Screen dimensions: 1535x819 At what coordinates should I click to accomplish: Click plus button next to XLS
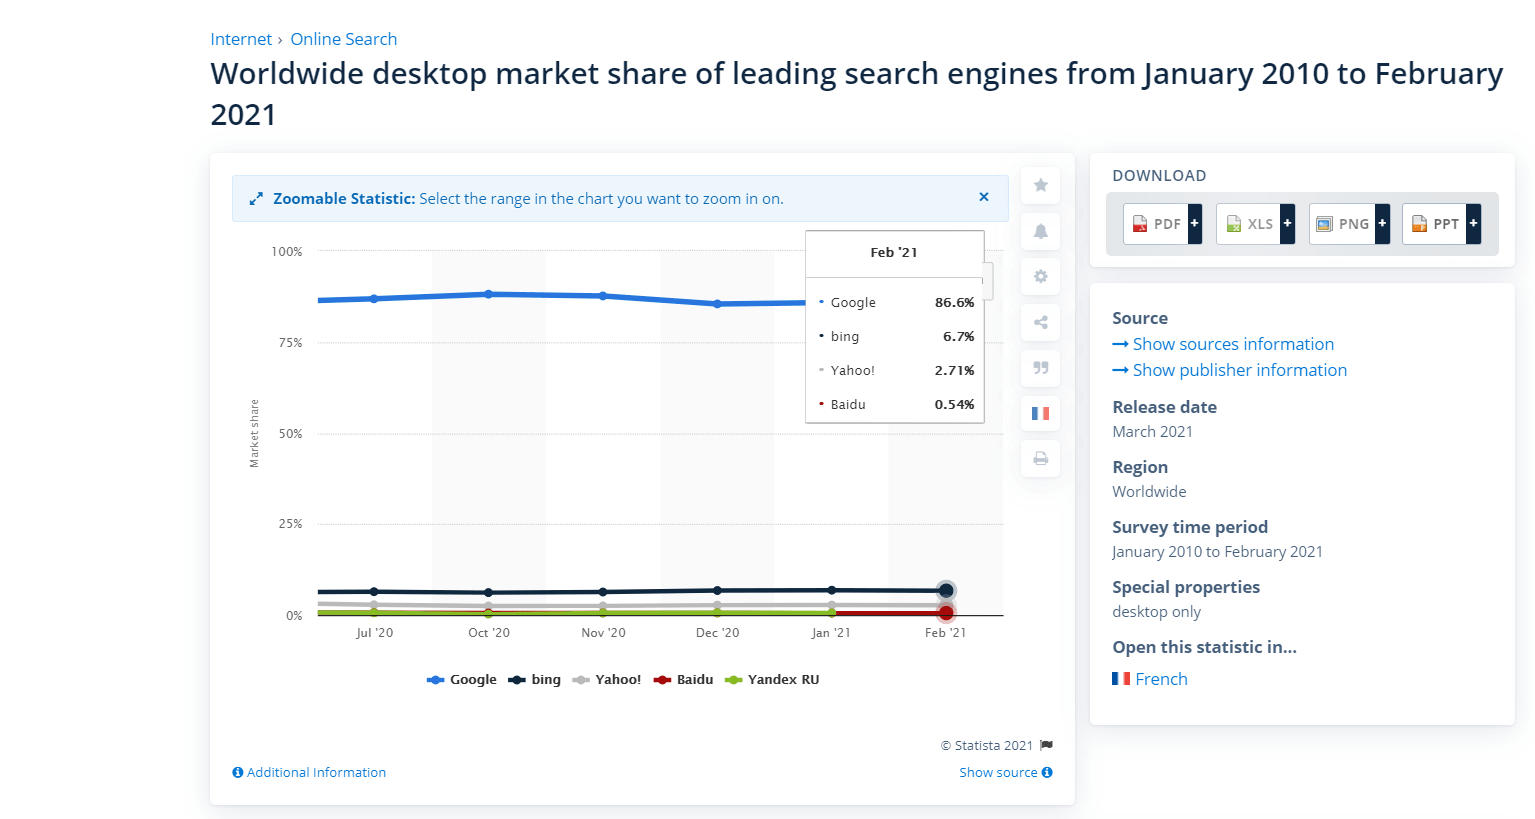(1287, 224)
